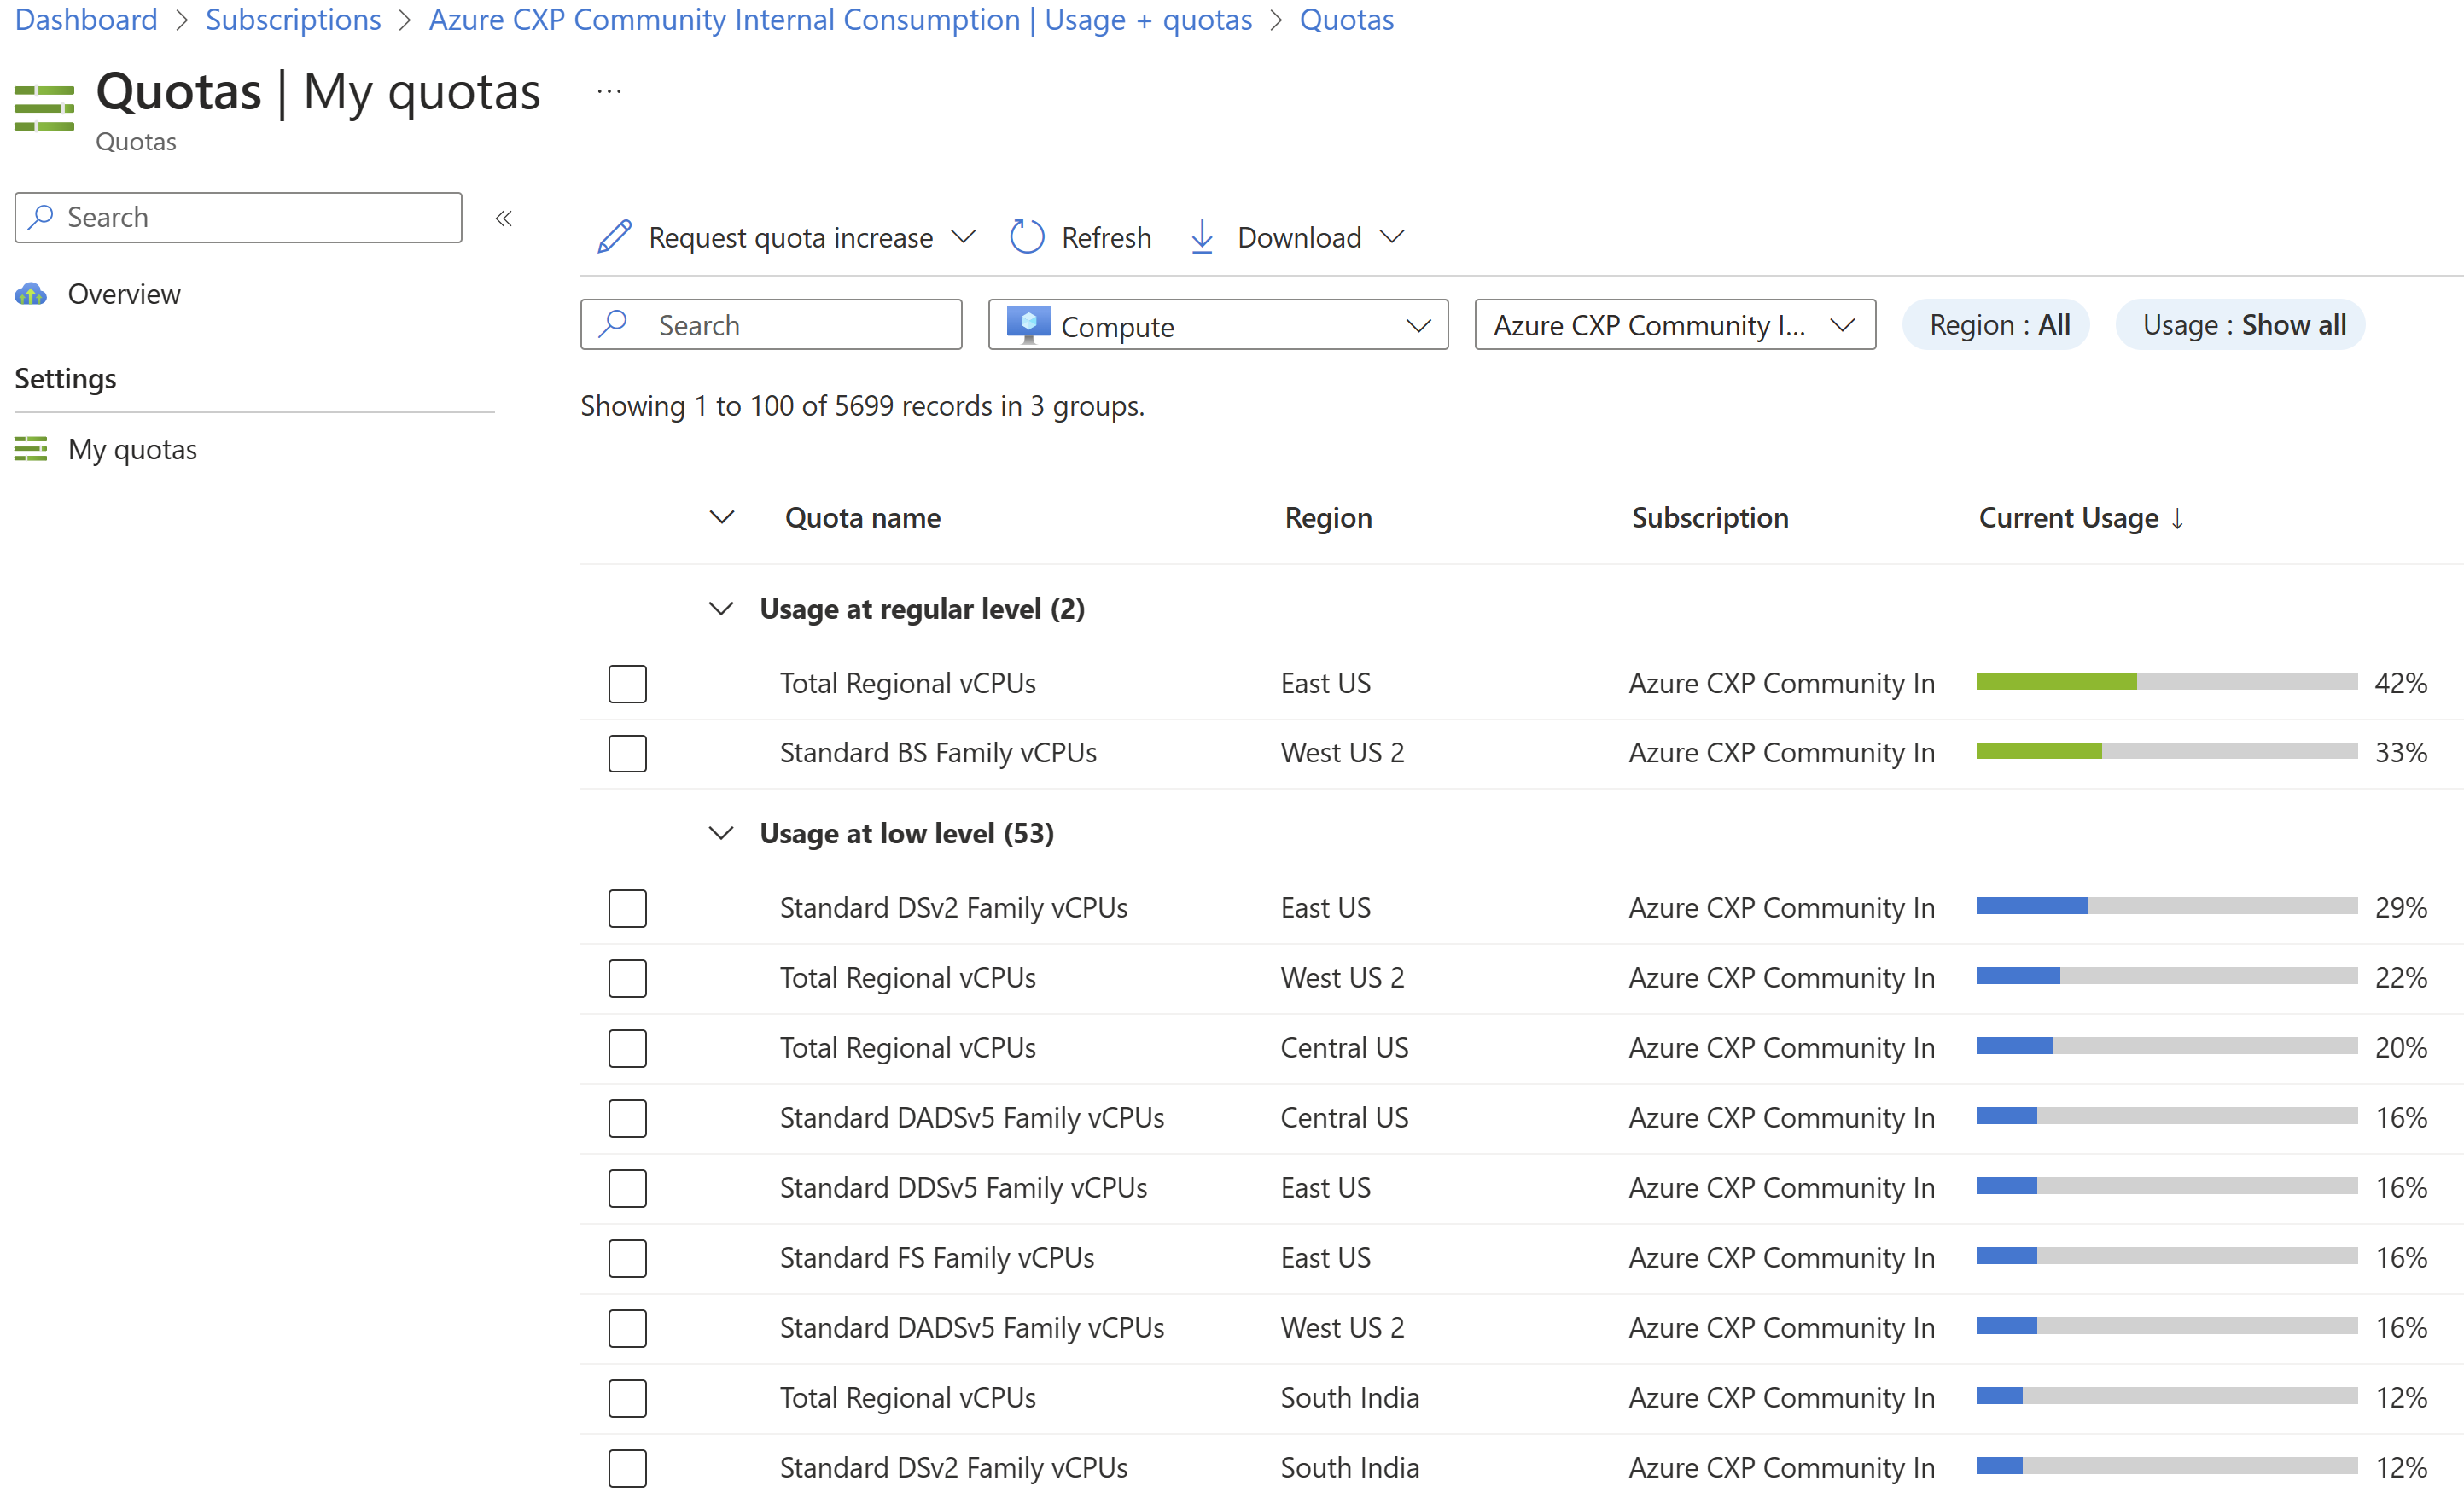Click the collapse panel chevron icon
The image size is (2464, 1498).
pyautogui.click(x=505, y=217)
